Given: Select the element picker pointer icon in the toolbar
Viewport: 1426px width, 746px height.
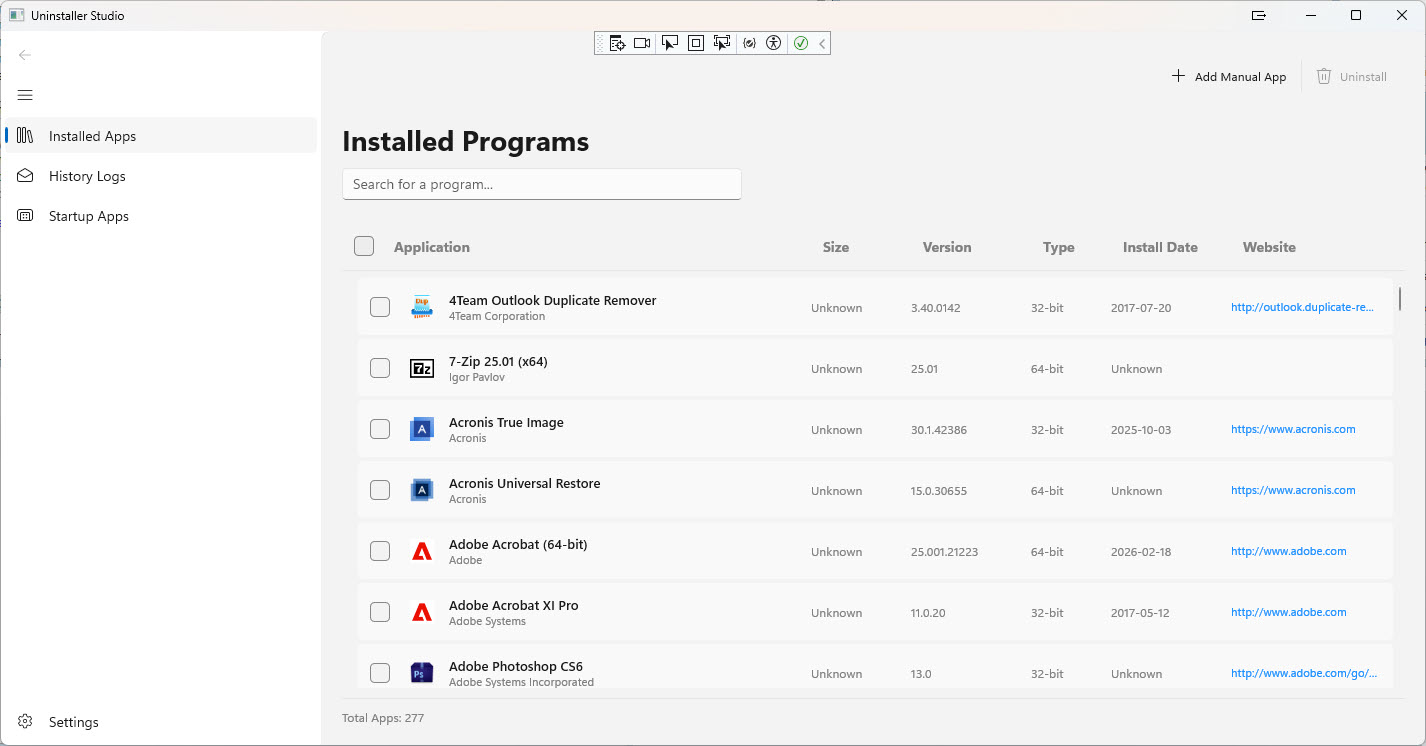Looking at the screenshot, I should tap(670, 43).
